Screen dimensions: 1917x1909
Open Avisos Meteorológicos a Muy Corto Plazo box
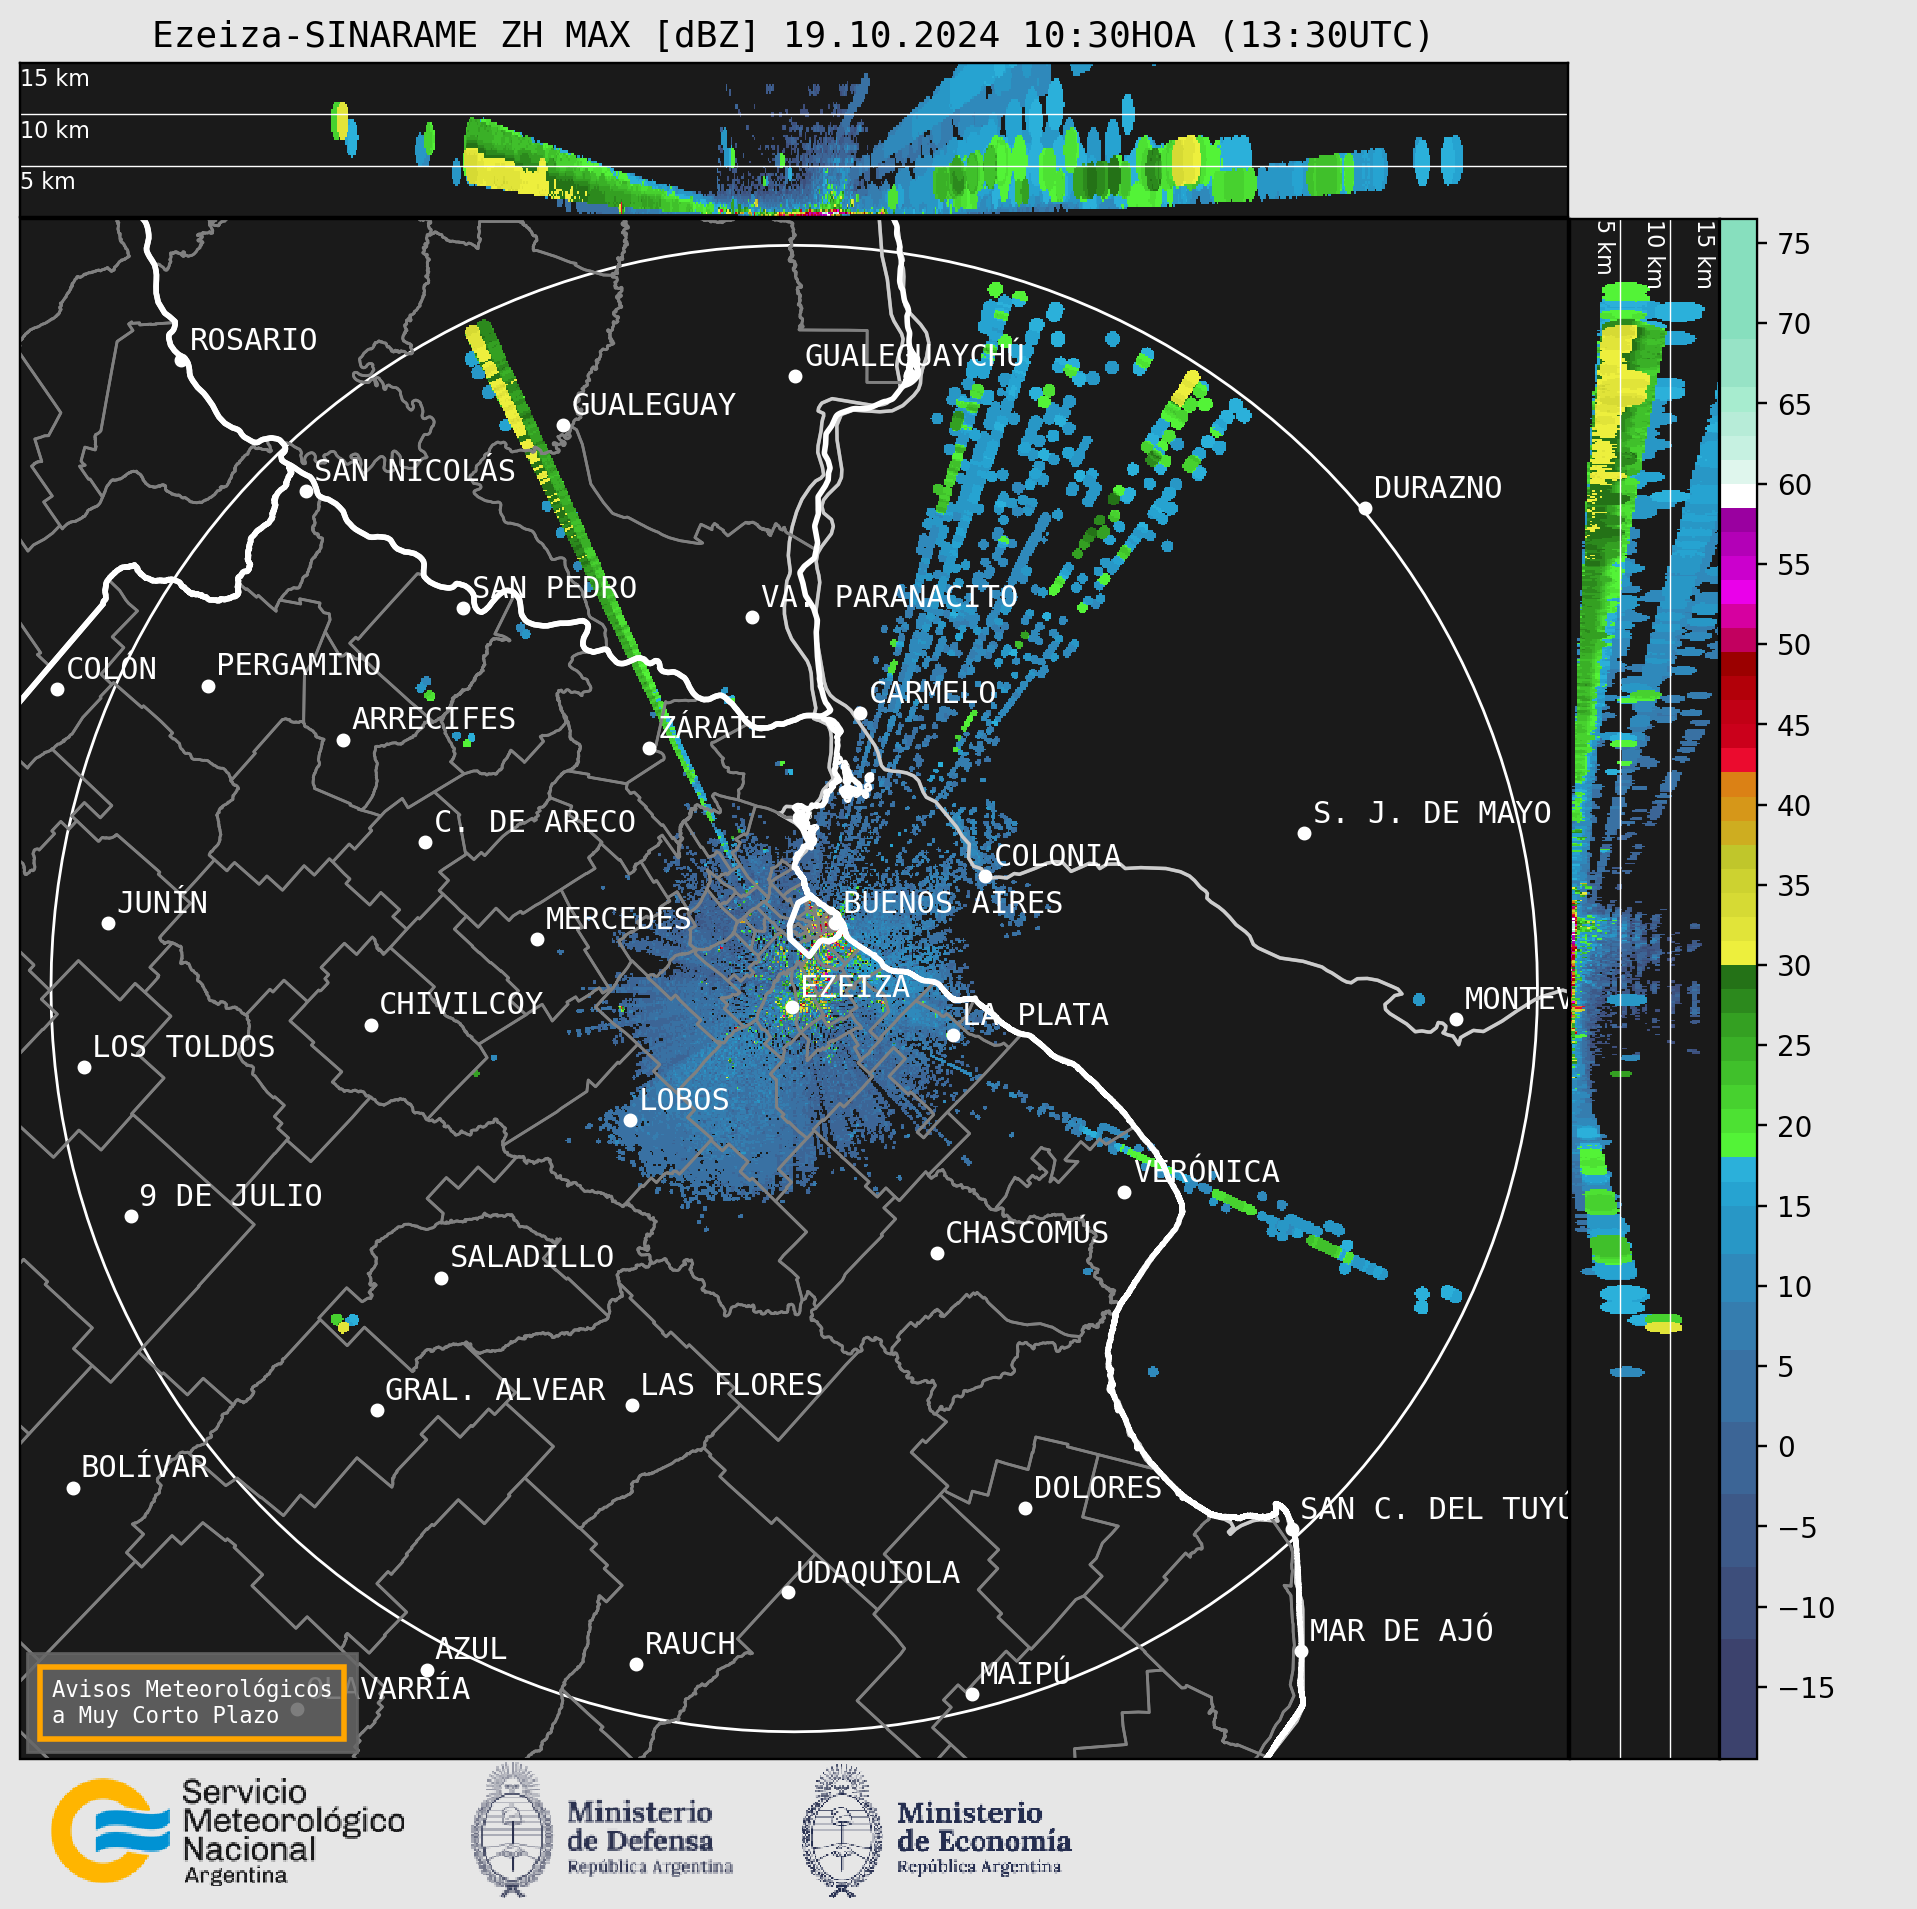[x=192, y=1702]
